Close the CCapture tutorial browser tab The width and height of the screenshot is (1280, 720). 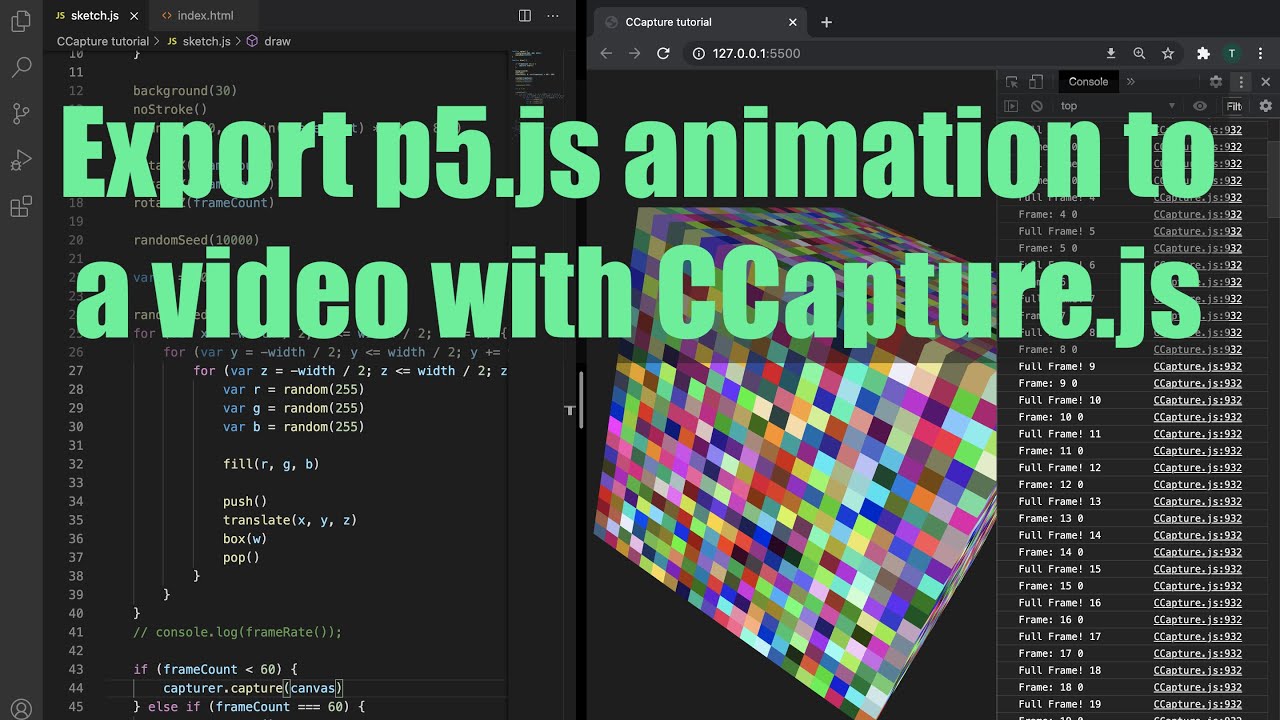(x=793, y=22)
